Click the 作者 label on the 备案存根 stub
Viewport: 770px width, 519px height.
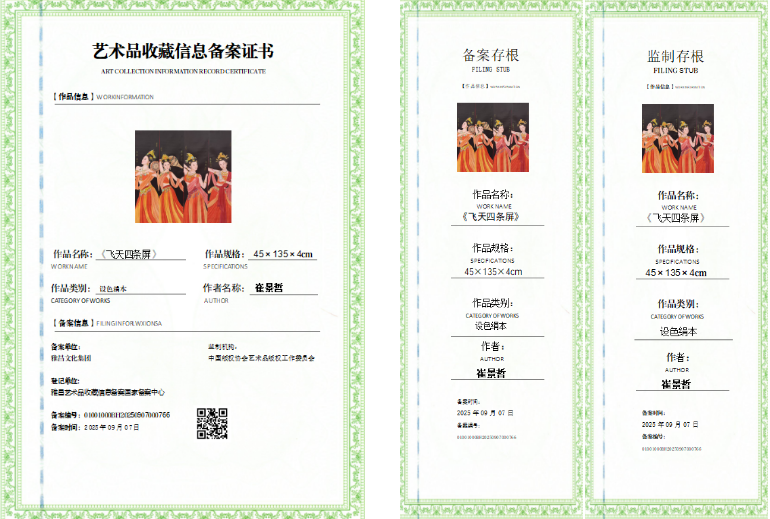pos(493,347)
